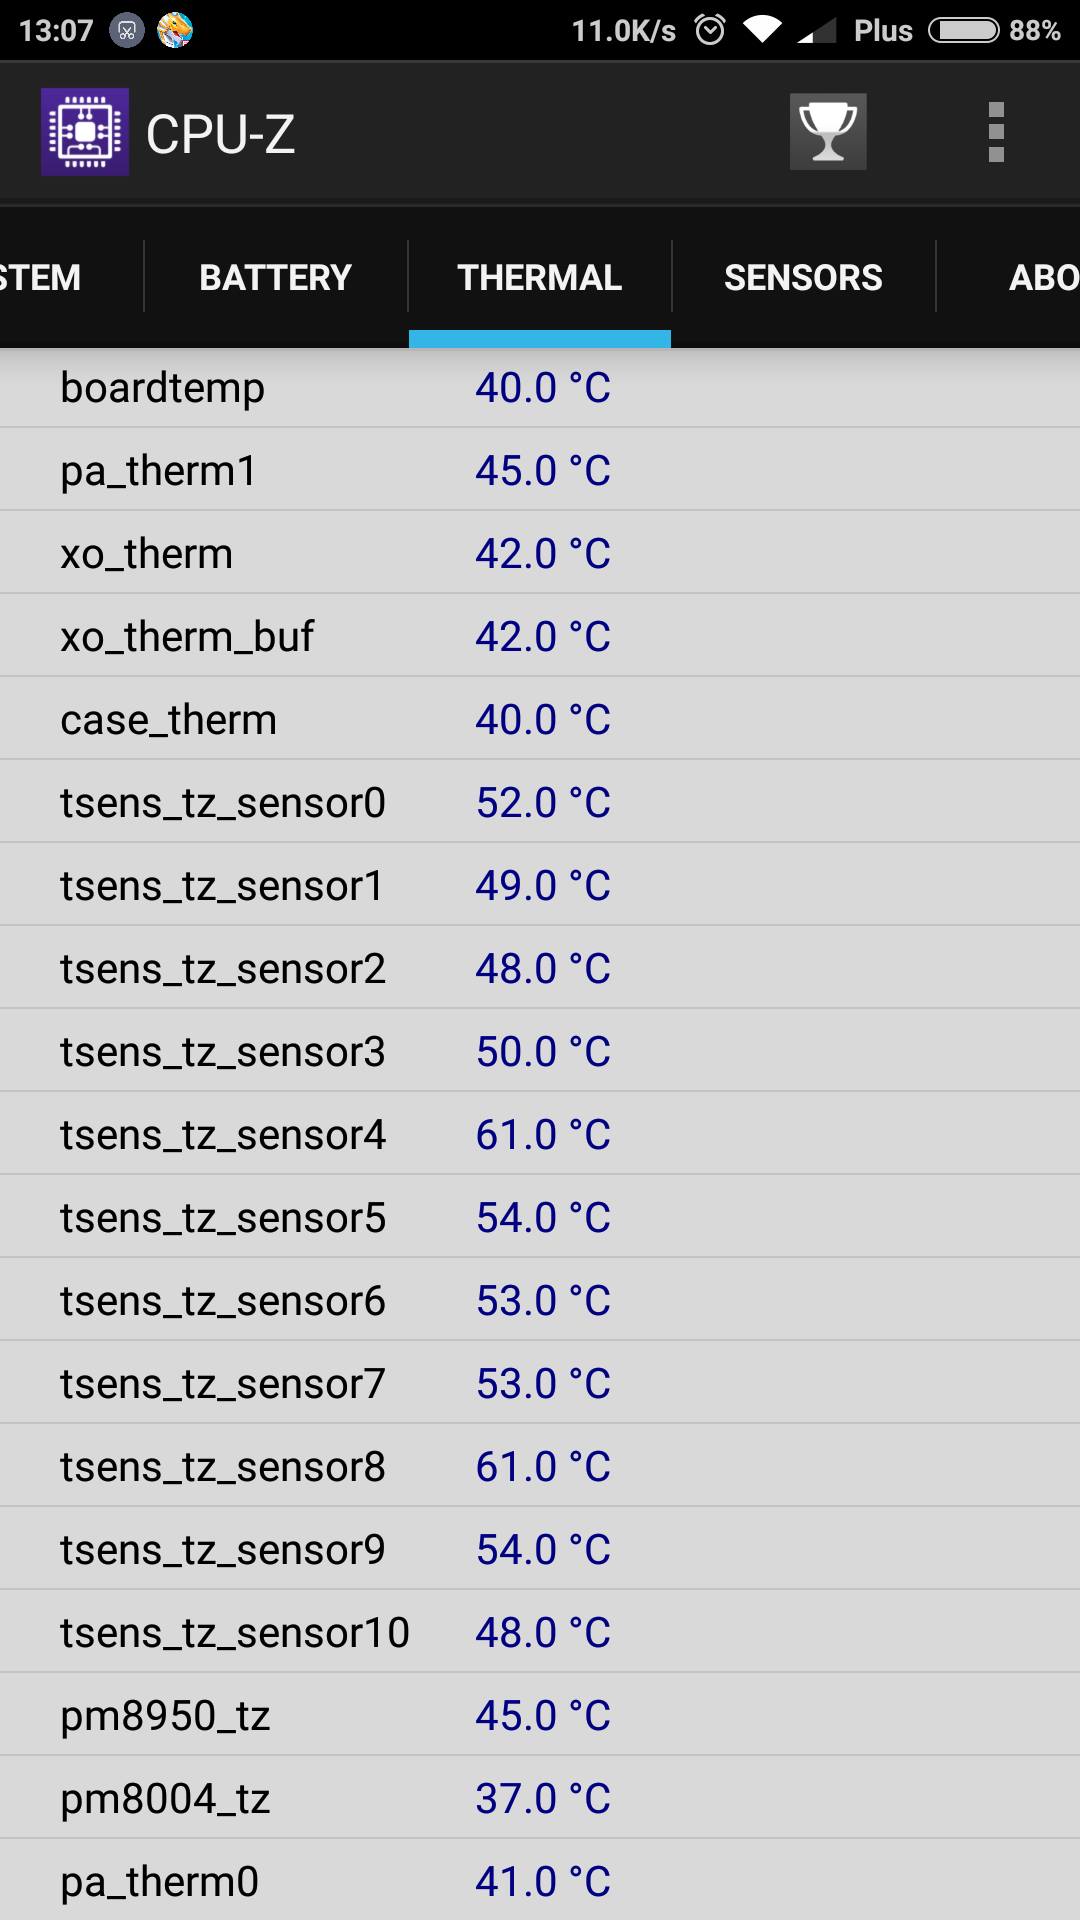Open the trophy icon in the app bar
Image resolution: width=1080 pixels, height=1920 pixels.
(828, 132)
